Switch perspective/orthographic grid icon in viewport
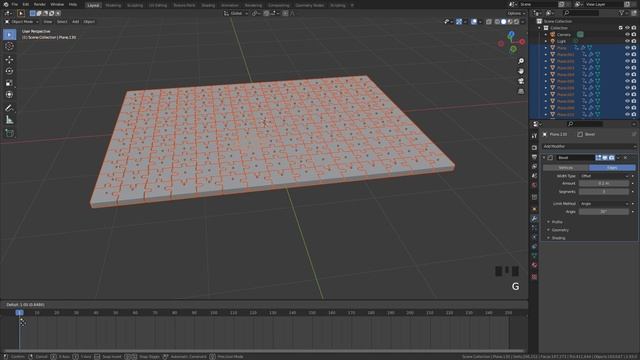This screenshot has height=360, width=640. pos(521,91)
